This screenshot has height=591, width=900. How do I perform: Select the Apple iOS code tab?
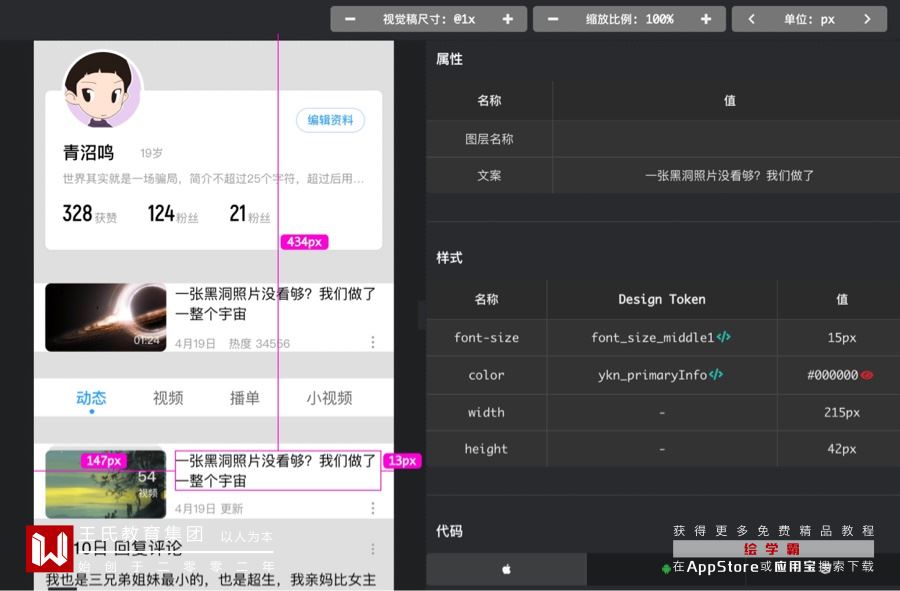[506, 569]
